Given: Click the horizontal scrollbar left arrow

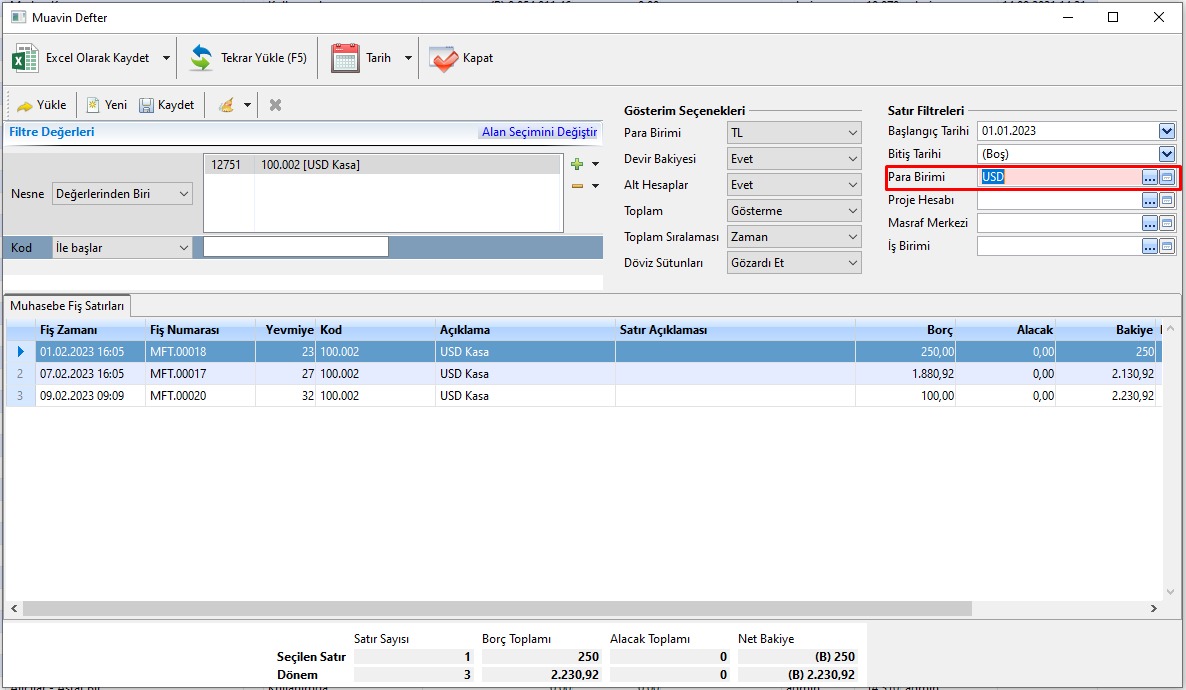Looking at the screenshot, I should pyautogui.click(x=14, y=608).
